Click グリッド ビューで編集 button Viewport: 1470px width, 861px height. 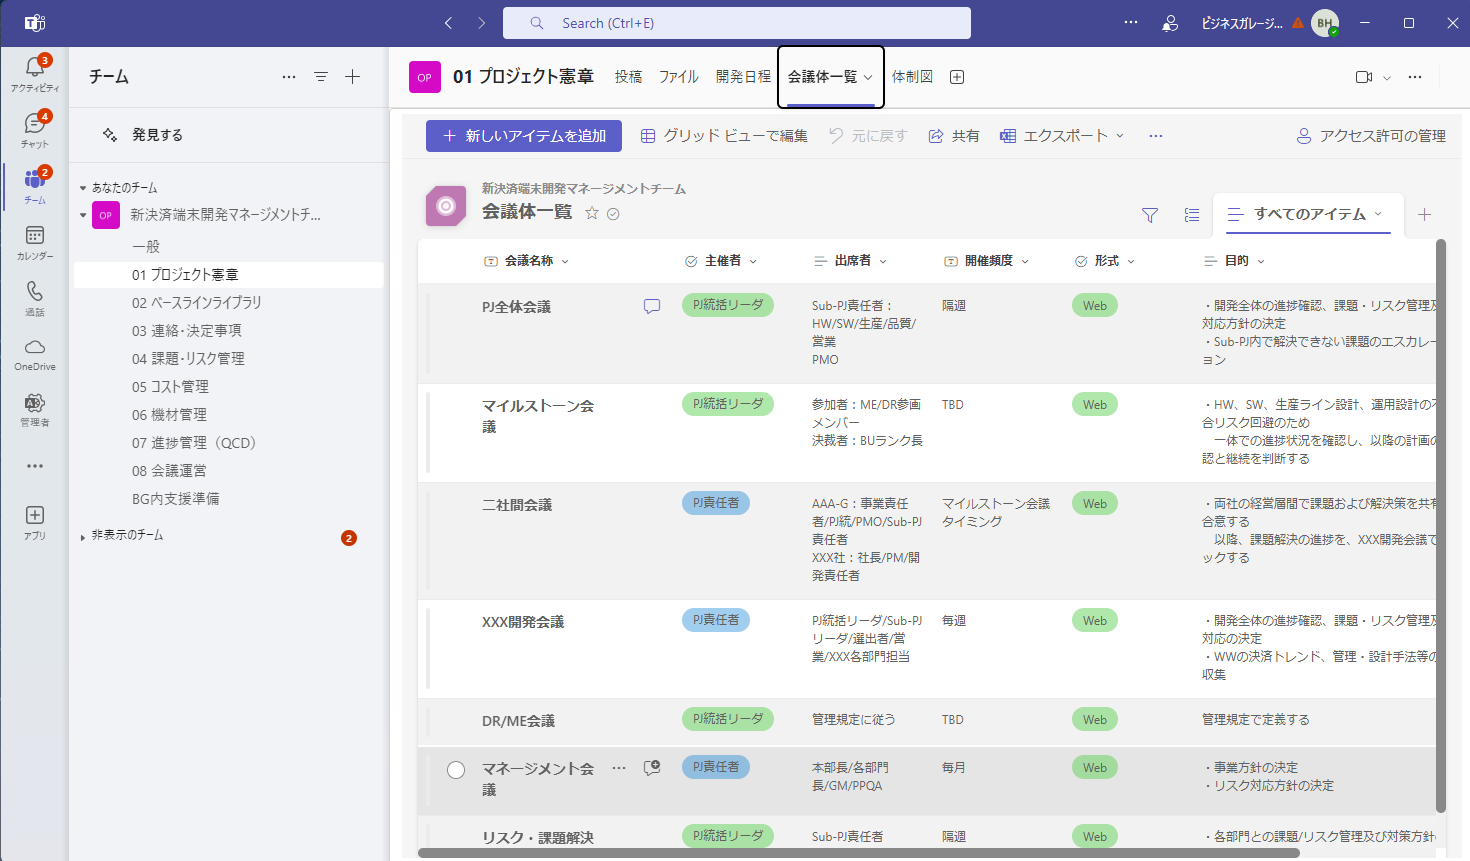pyautogui.click(x=724, y=136)
